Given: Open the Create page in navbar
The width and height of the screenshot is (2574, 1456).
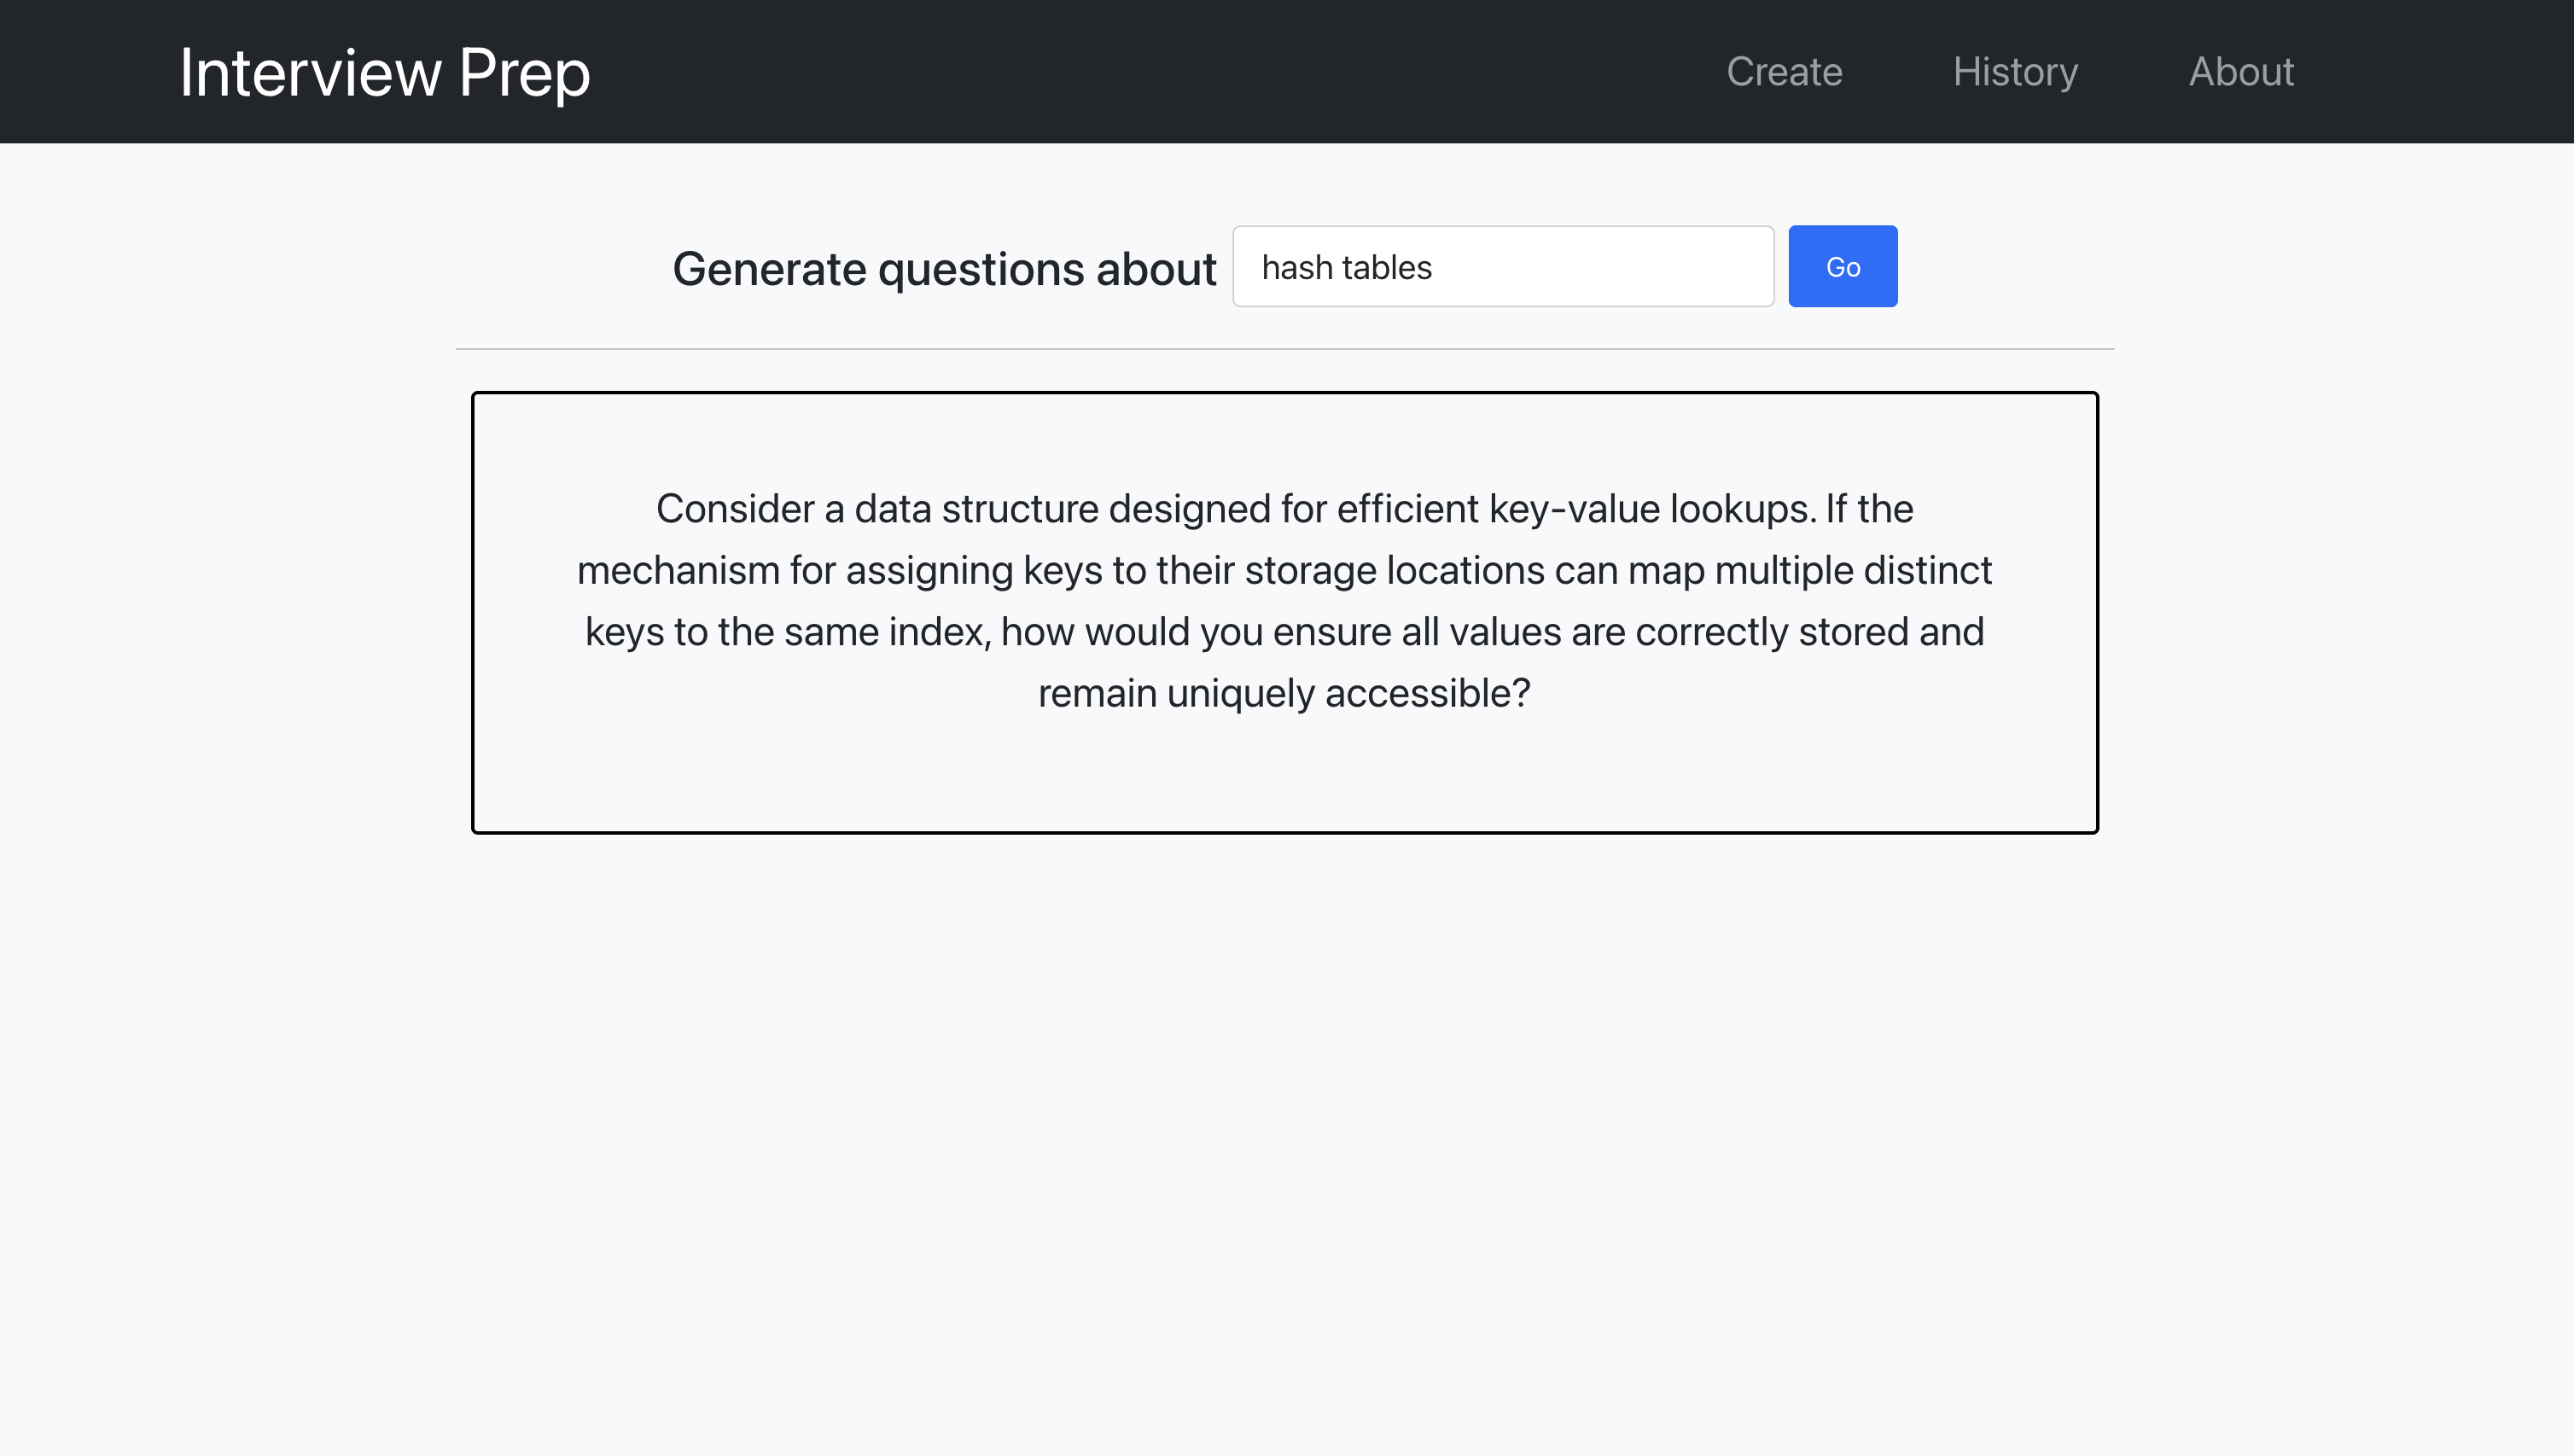Looking at the screenshot, I should [1783, 72].
